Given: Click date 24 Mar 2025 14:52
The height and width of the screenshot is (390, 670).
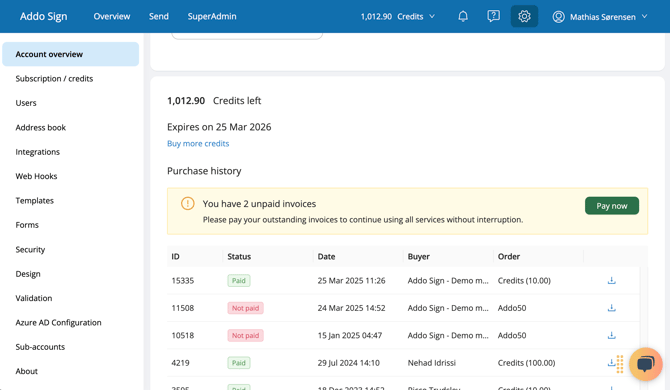Looking at the screenshot, I should [352, 308].
